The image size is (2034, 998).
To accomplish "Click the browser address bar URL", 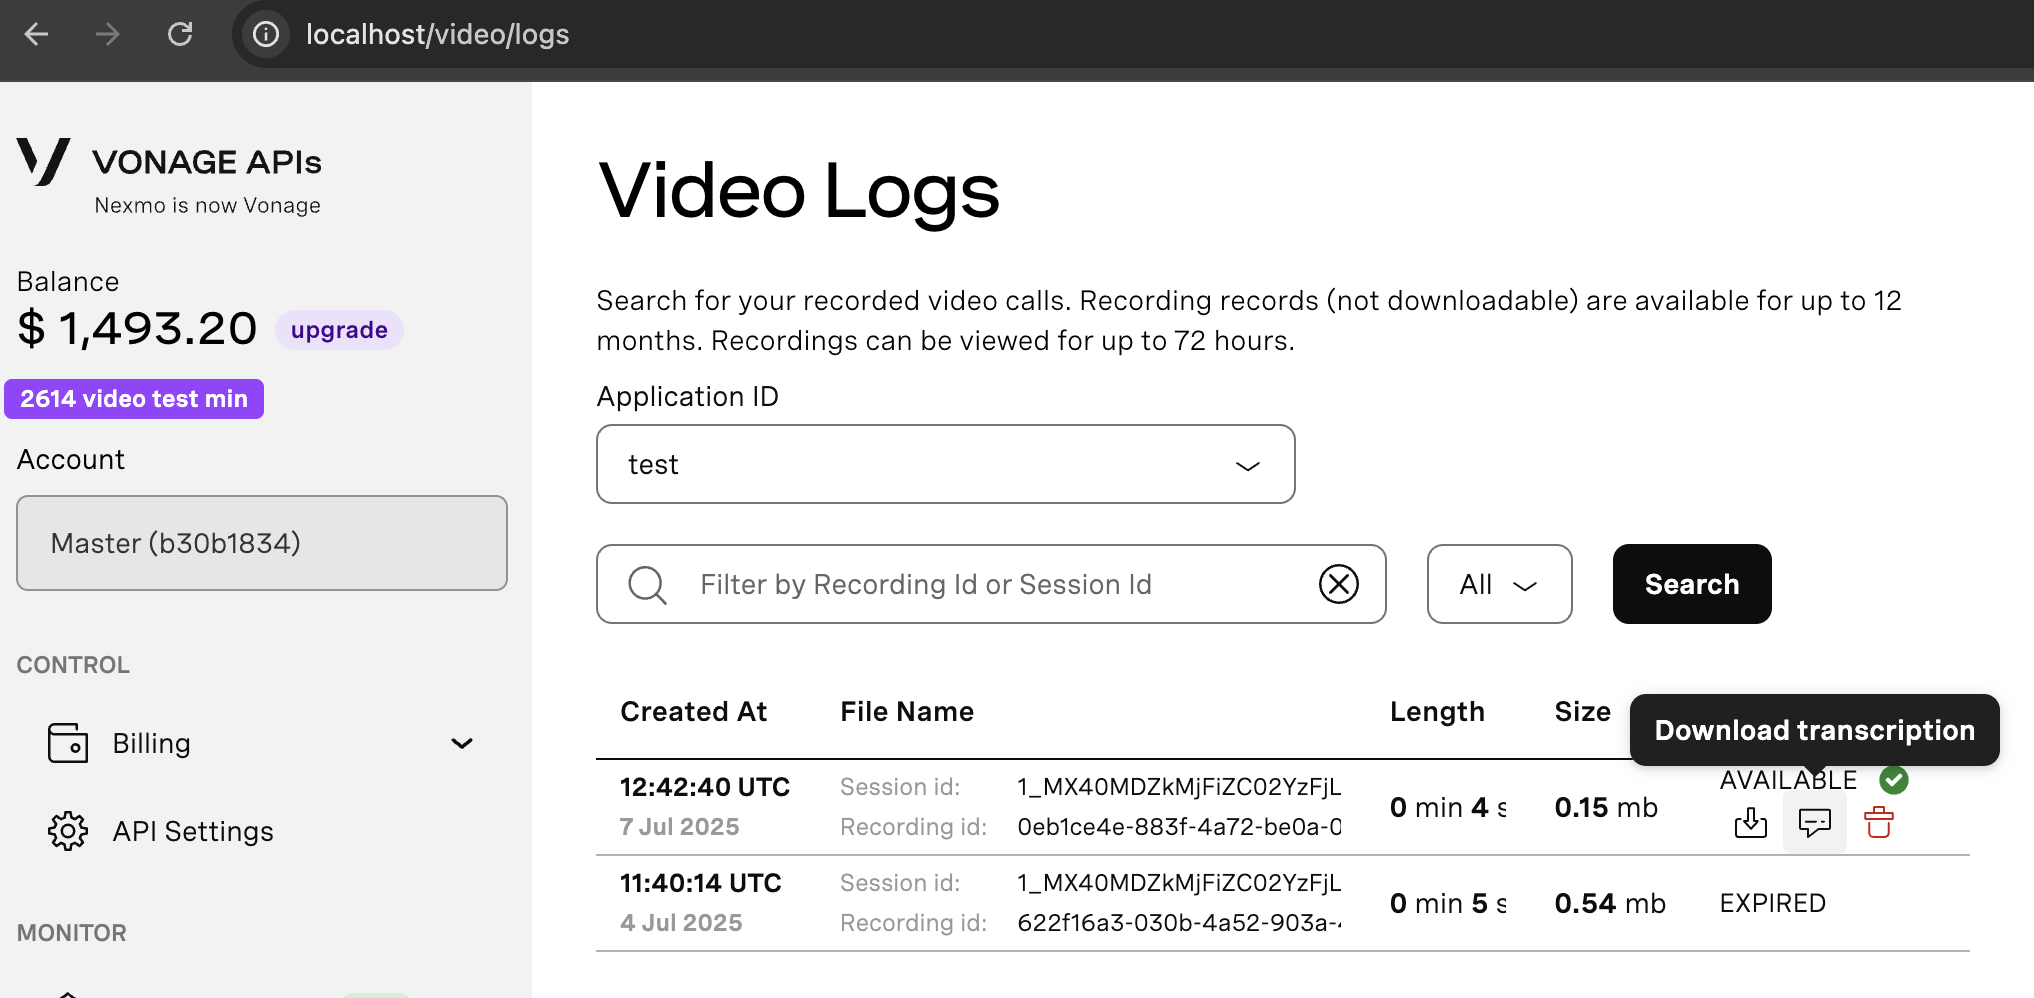I will pos(437,35).
